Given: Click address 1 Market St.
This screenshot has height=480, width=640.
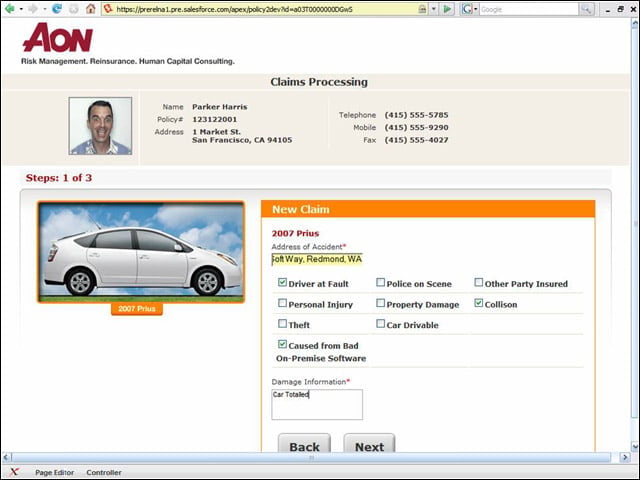Looking at the screenshot, I should pyautogui.click(x=216, y=132).
